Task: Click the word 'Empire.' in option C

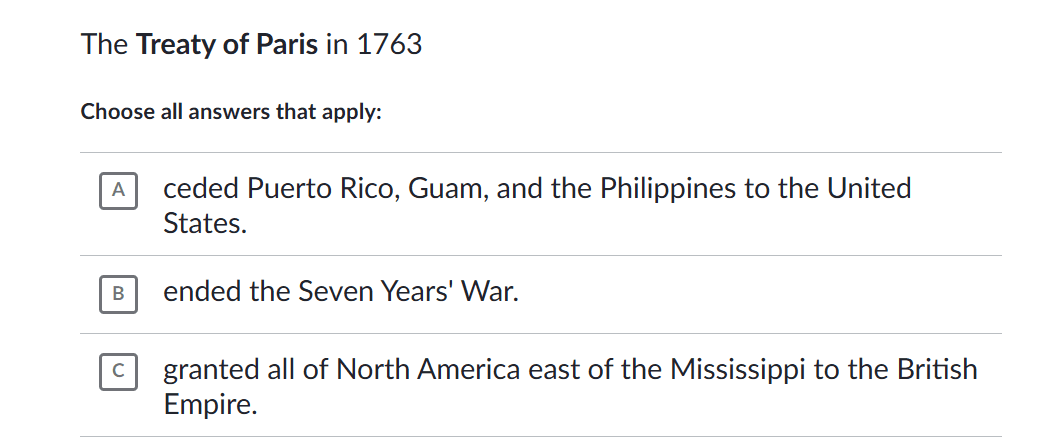Action: [210, 405]
